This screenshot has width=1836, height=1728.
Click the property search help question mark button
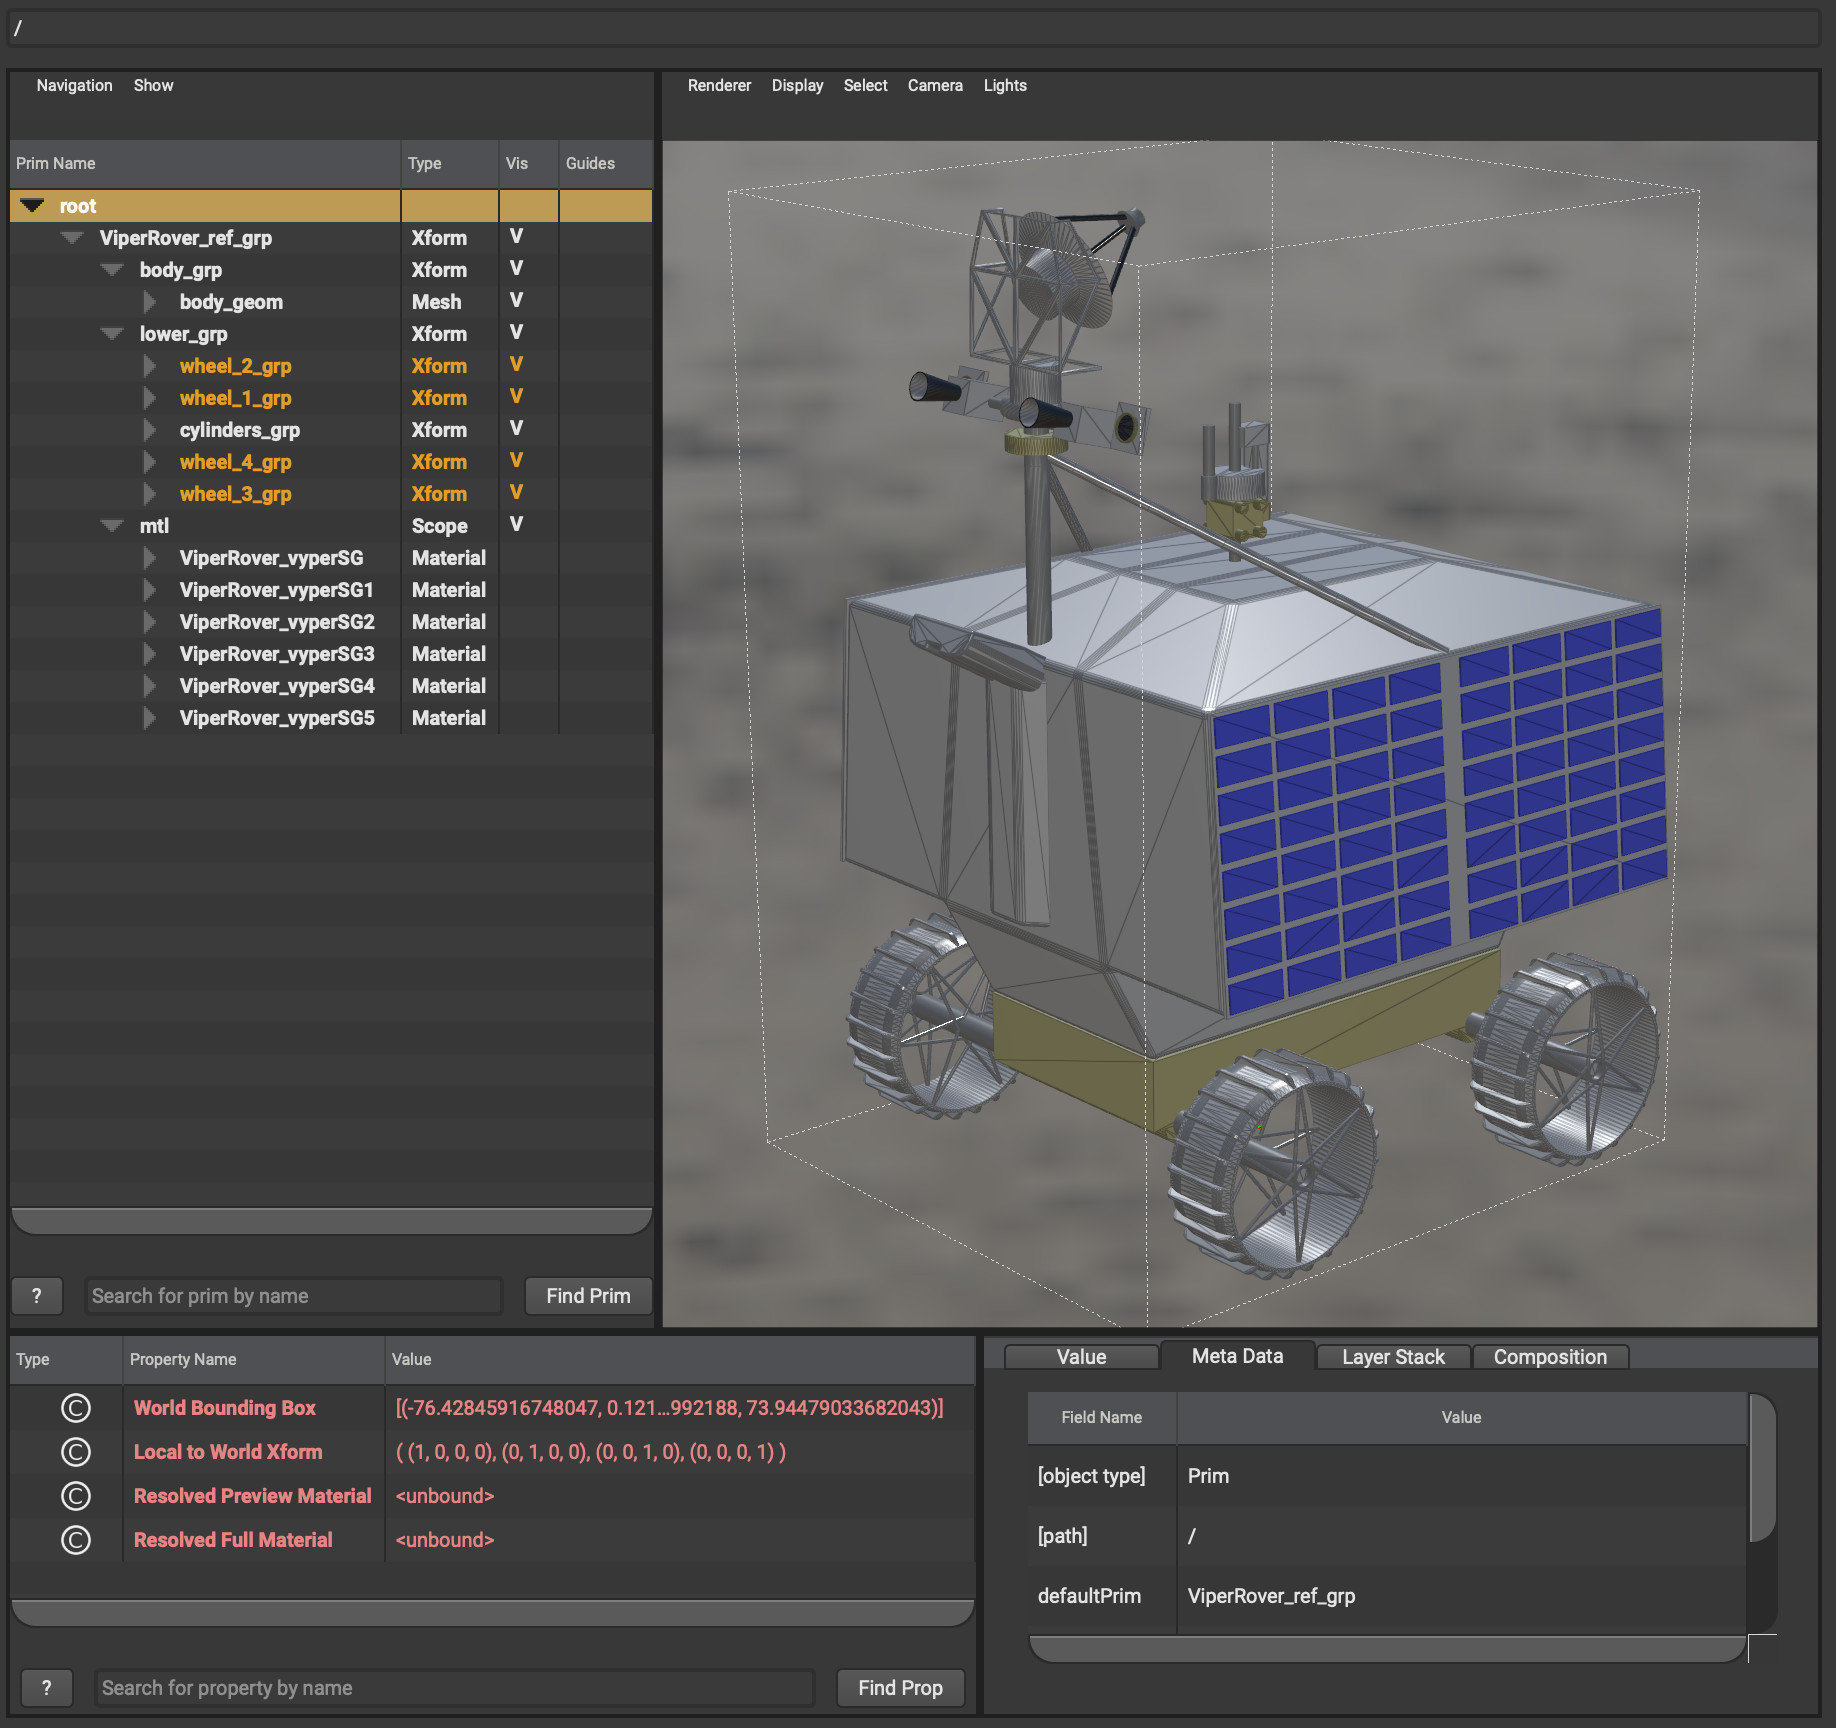[x=46, y=1688]
